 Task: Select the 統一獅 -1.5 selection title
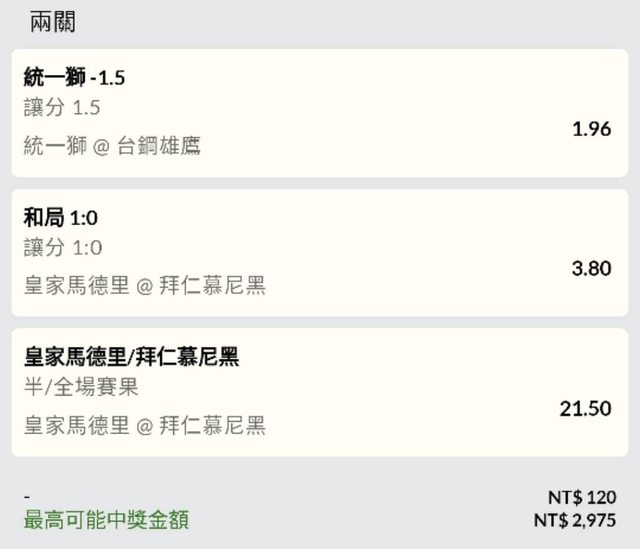tap(74, 78)
